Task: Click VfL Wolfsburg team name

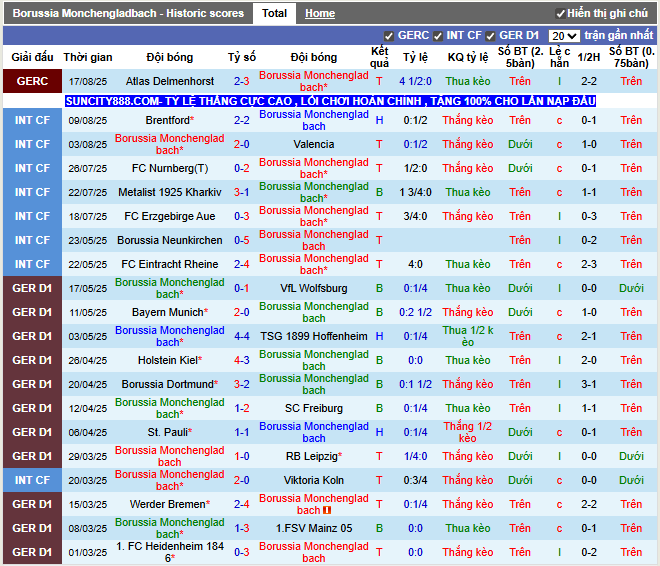Action: click(314, 288)
